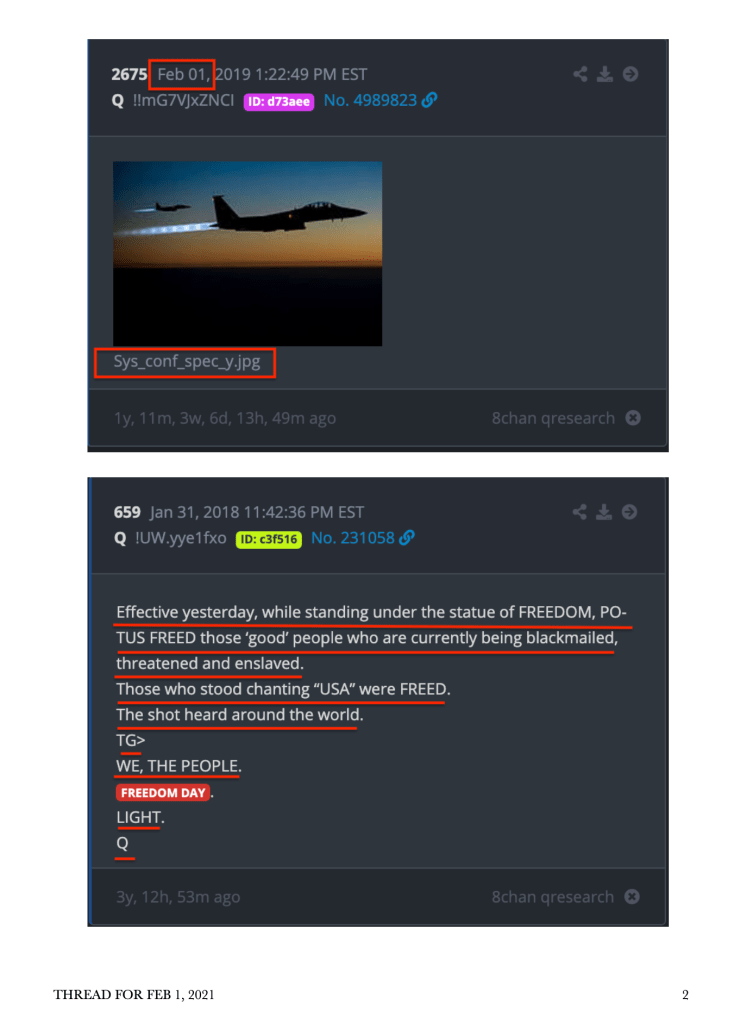
Task: Open the fighter jet image thumbnail
Action: tap(247, 253)
